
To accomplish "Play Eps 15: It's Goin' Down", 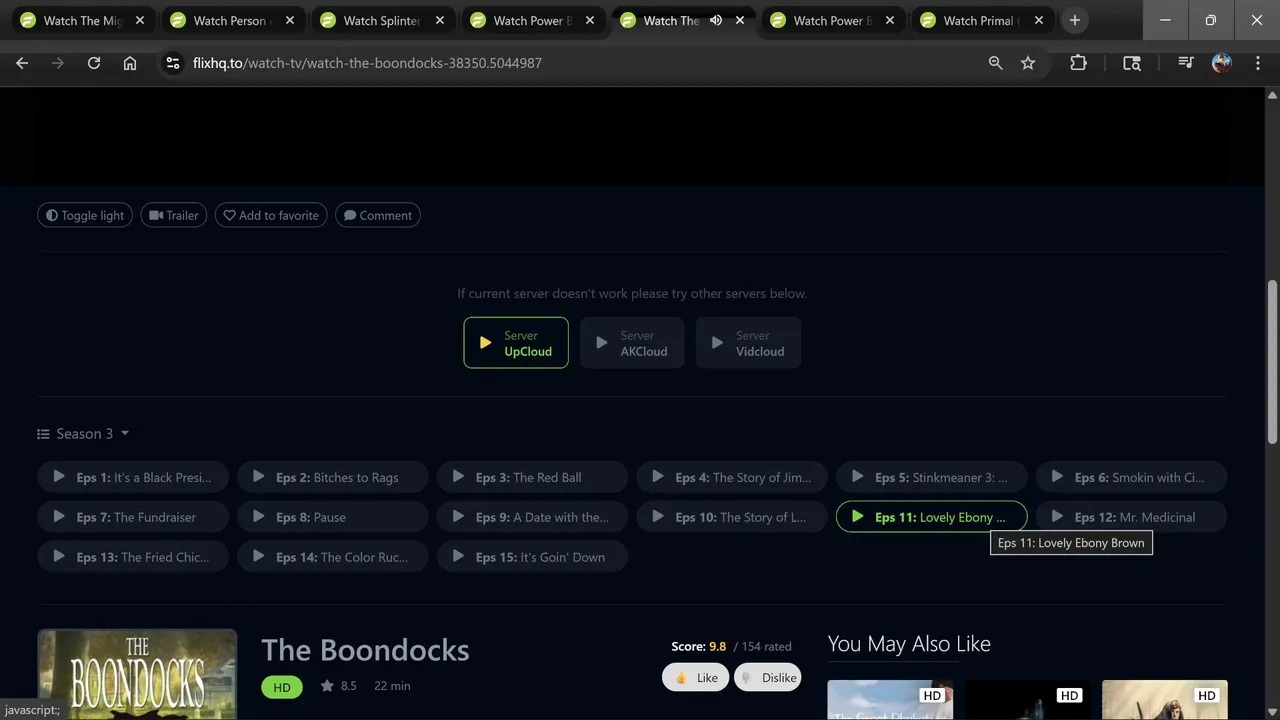I will point(532,557).
